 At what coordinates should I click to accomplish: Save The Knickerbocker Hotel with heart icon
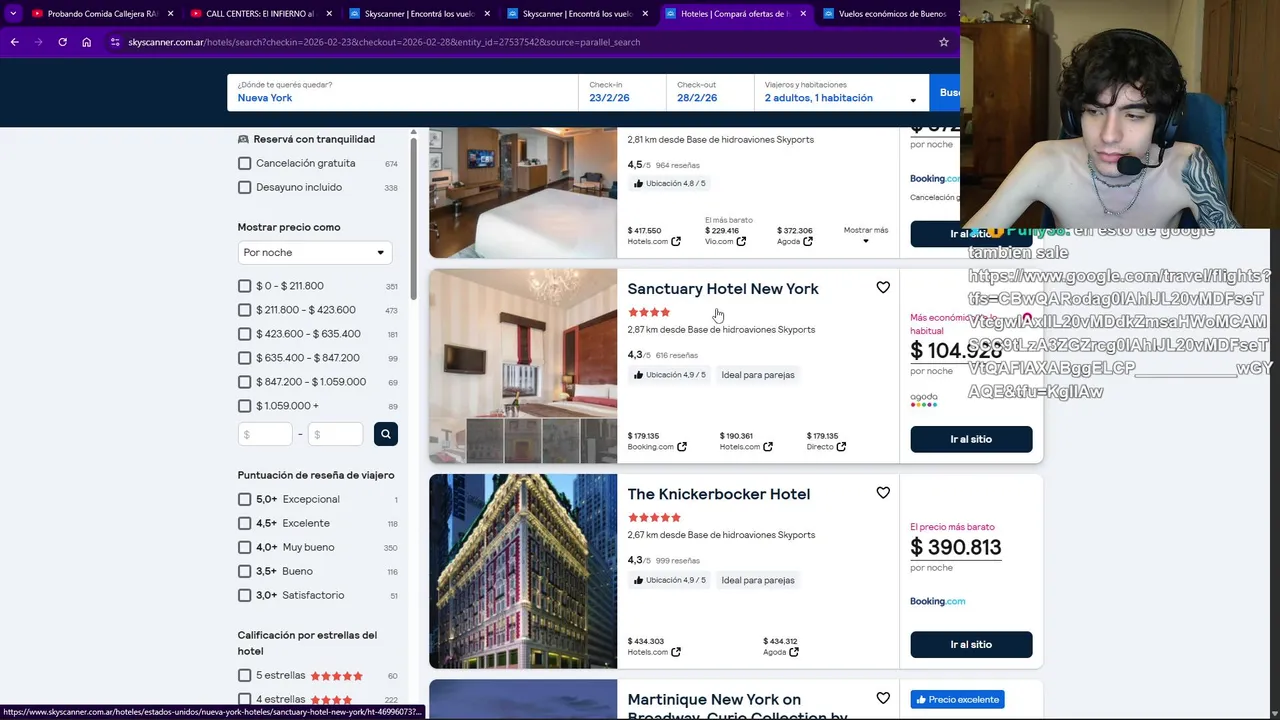883,493
